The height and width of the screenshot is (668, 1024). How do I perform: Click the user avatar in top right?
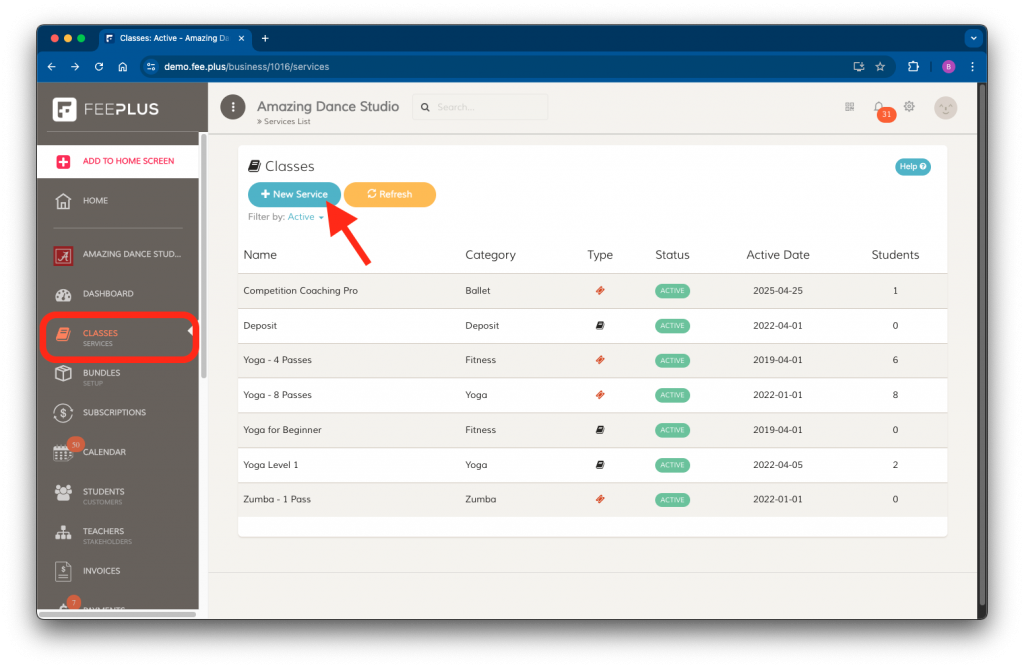tap(945, 108)
